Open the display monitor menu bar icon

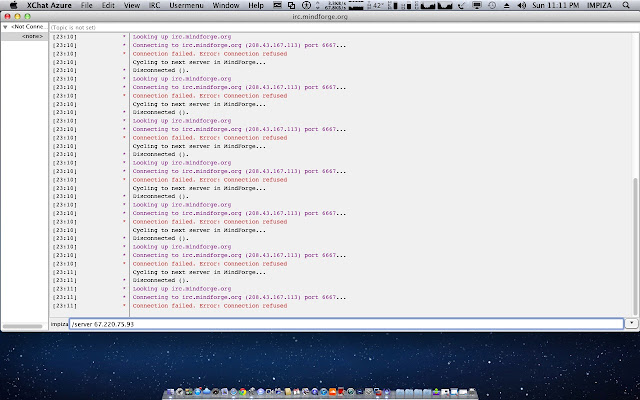point(477,5)
